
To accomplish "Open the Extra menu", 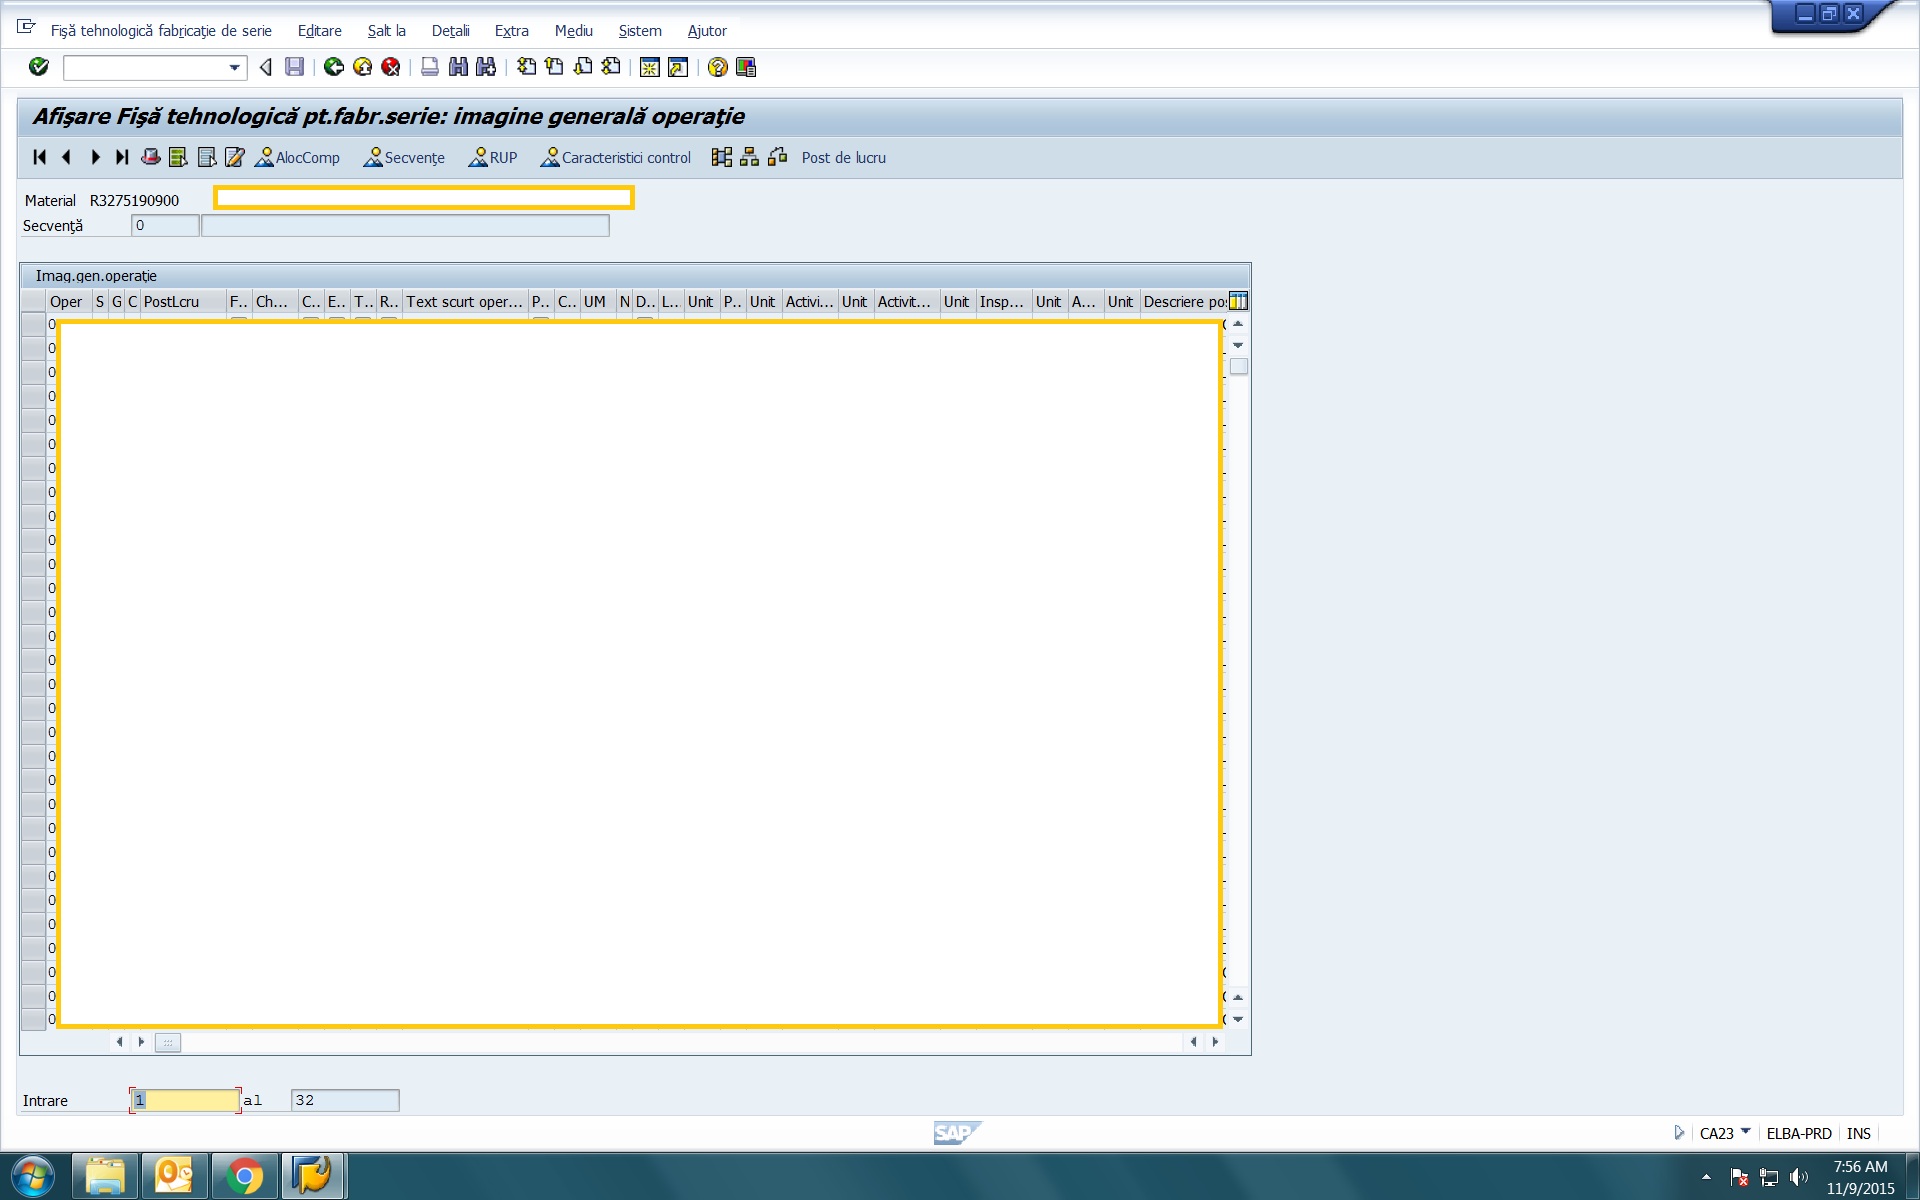I will (x=511, y=31).
